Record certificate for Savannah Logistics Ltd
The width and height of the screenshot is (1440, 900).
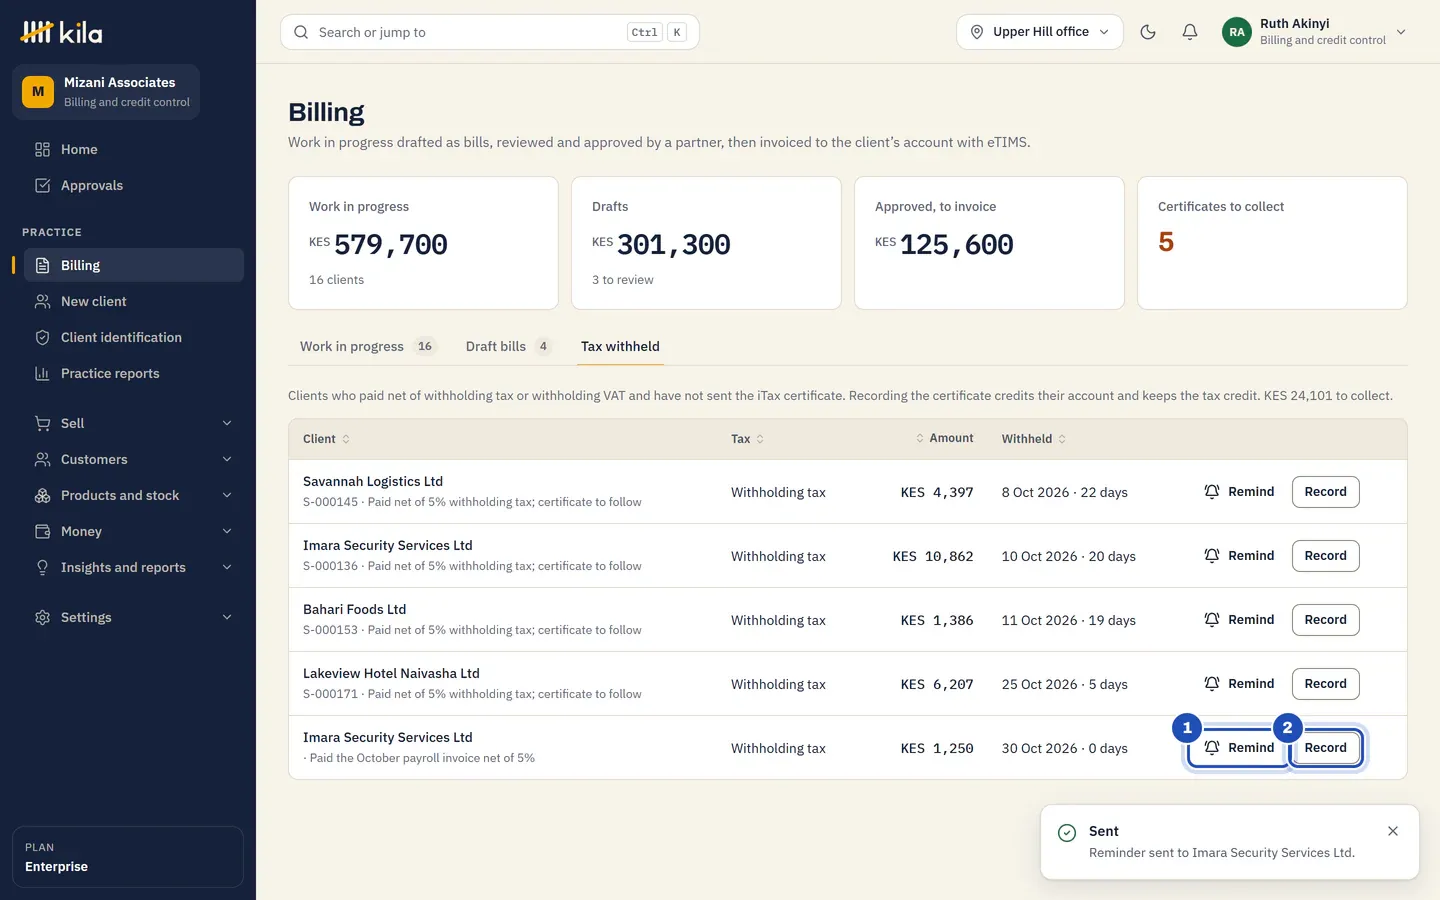[1325, 492]
